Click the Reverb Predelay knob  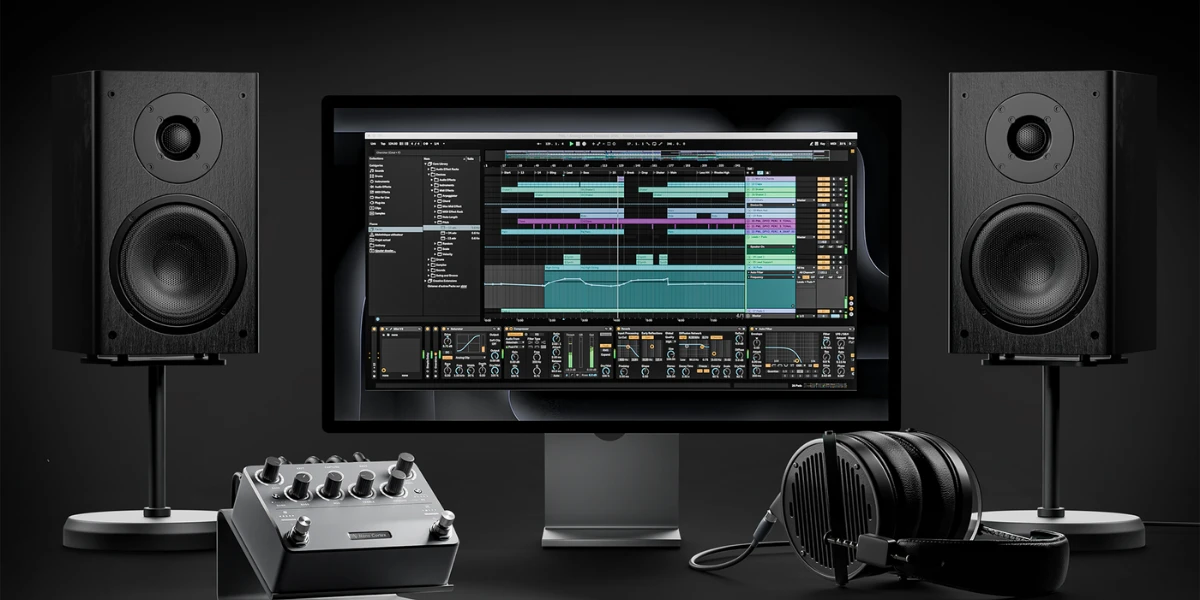click(624, 371)
